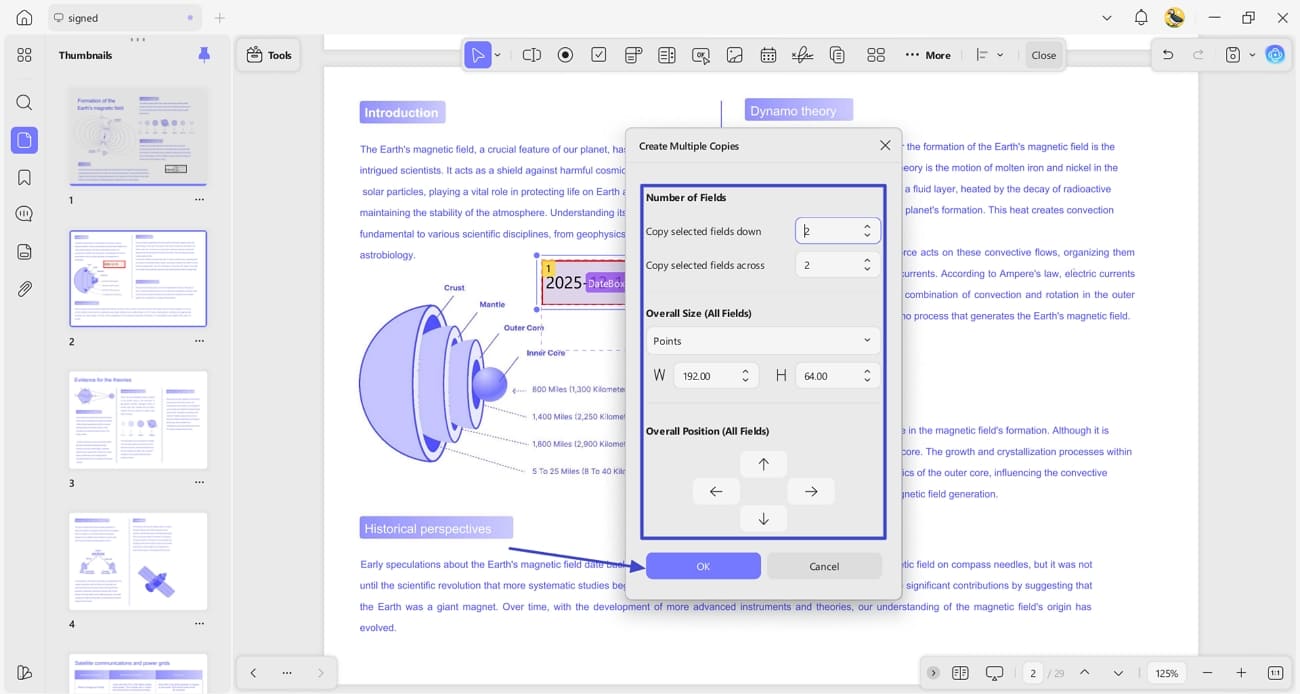Screen dimensions: 1300x694
Task: Move all fields down with arrow
Action: coord(763,518)
